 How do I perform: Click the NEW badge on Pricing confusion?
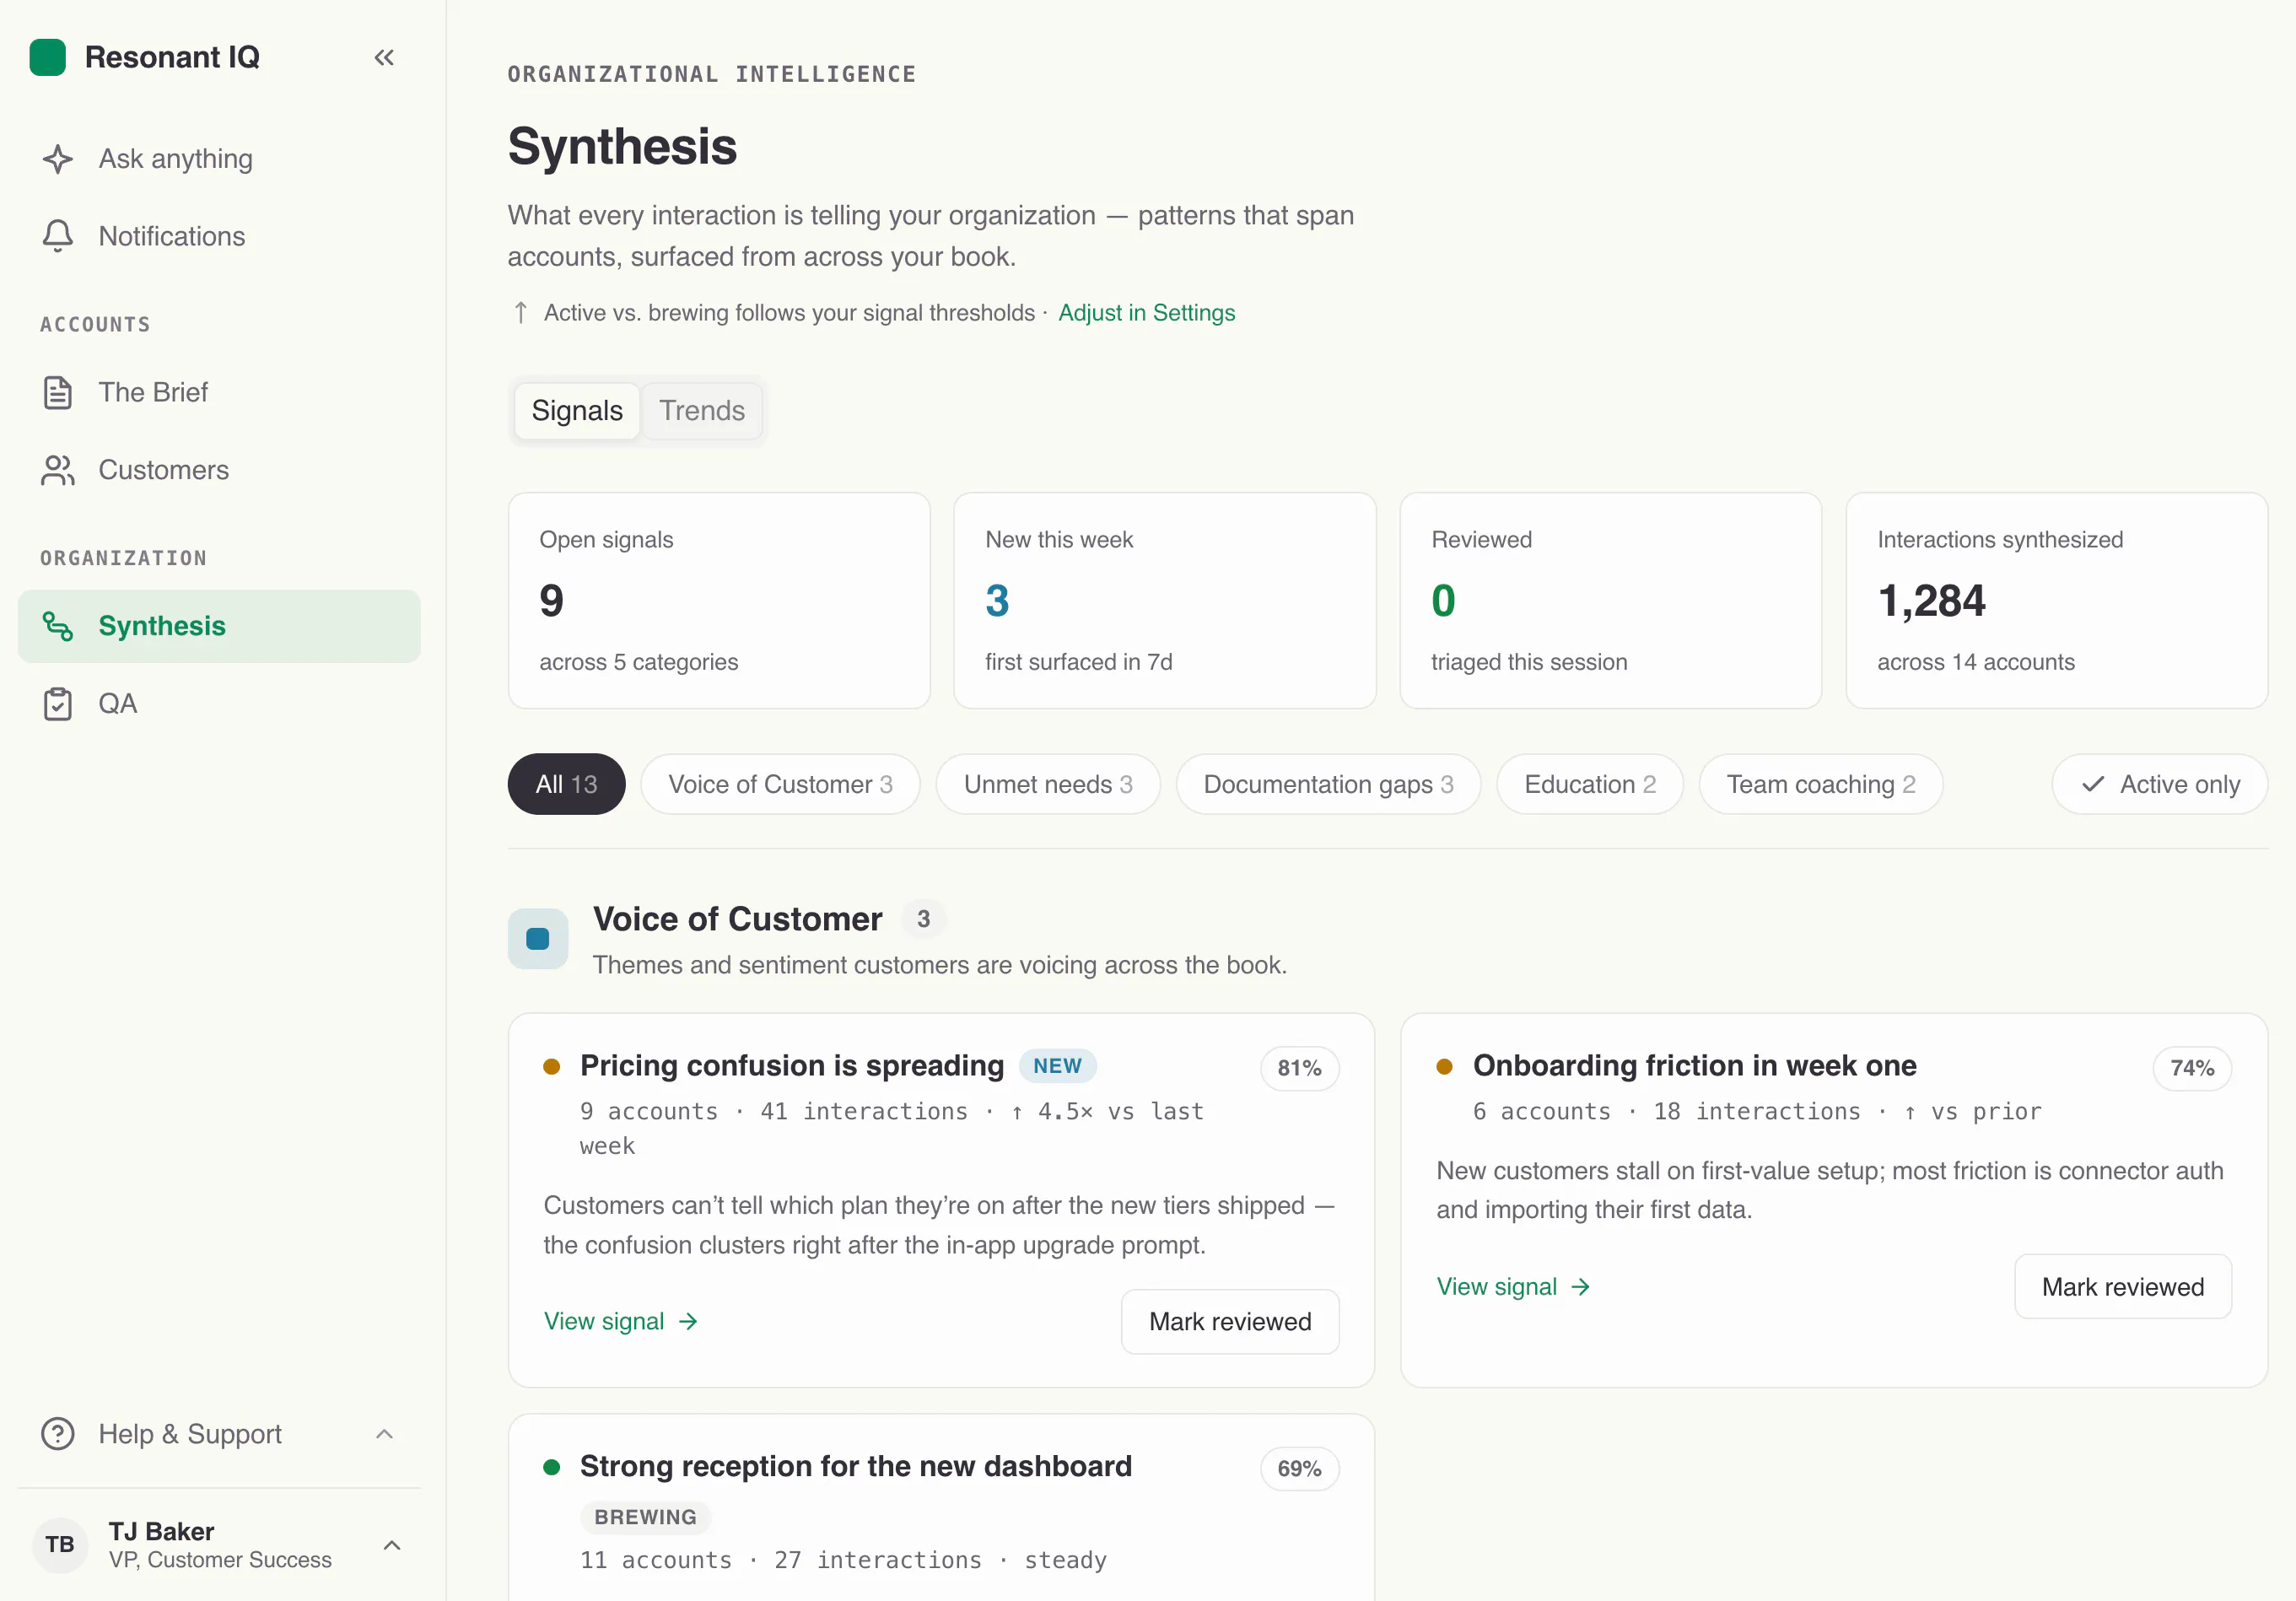1057,1066
